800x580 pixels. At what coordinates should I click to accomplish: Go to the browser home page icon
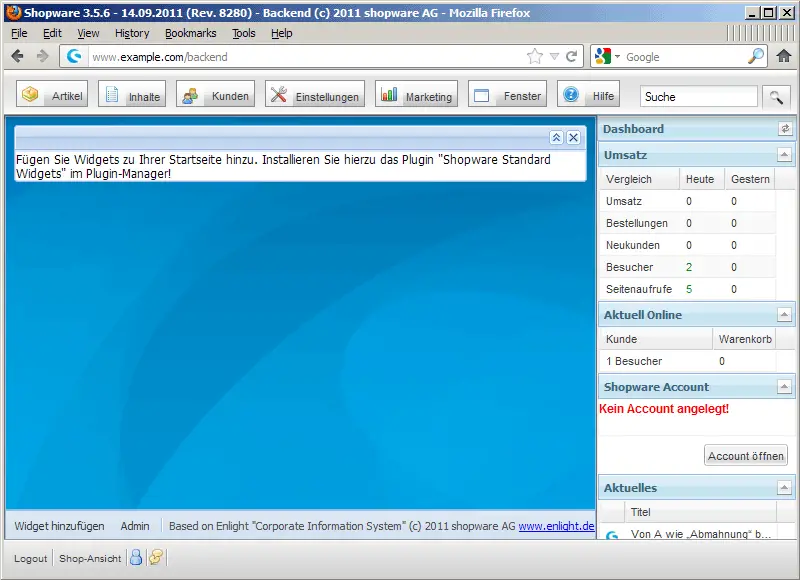tap(784, 56)
